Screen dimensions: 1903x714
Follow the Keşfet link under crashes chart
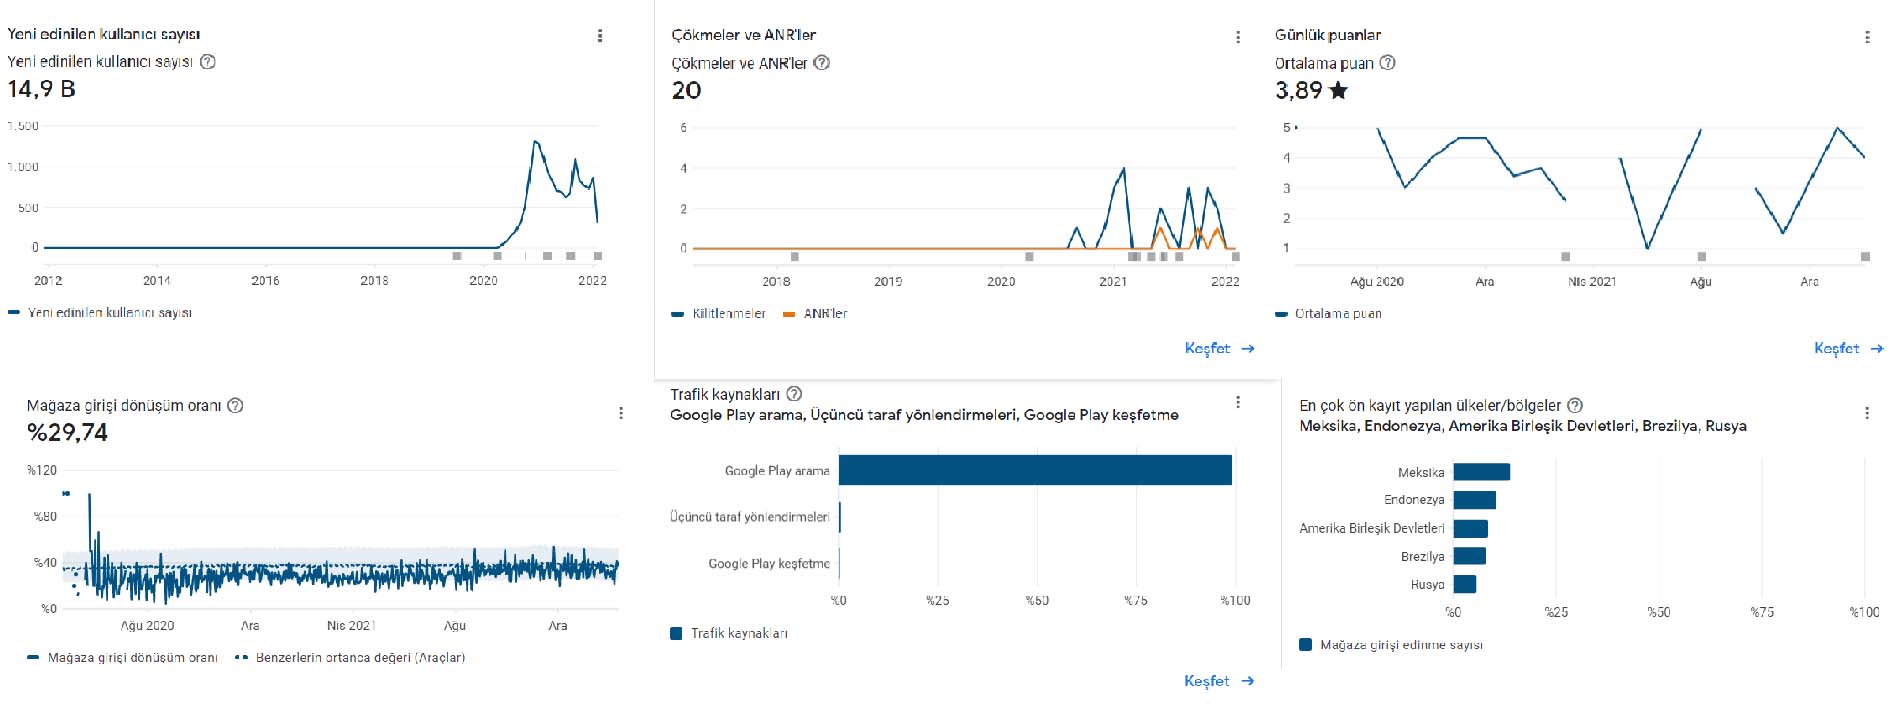1219,349
